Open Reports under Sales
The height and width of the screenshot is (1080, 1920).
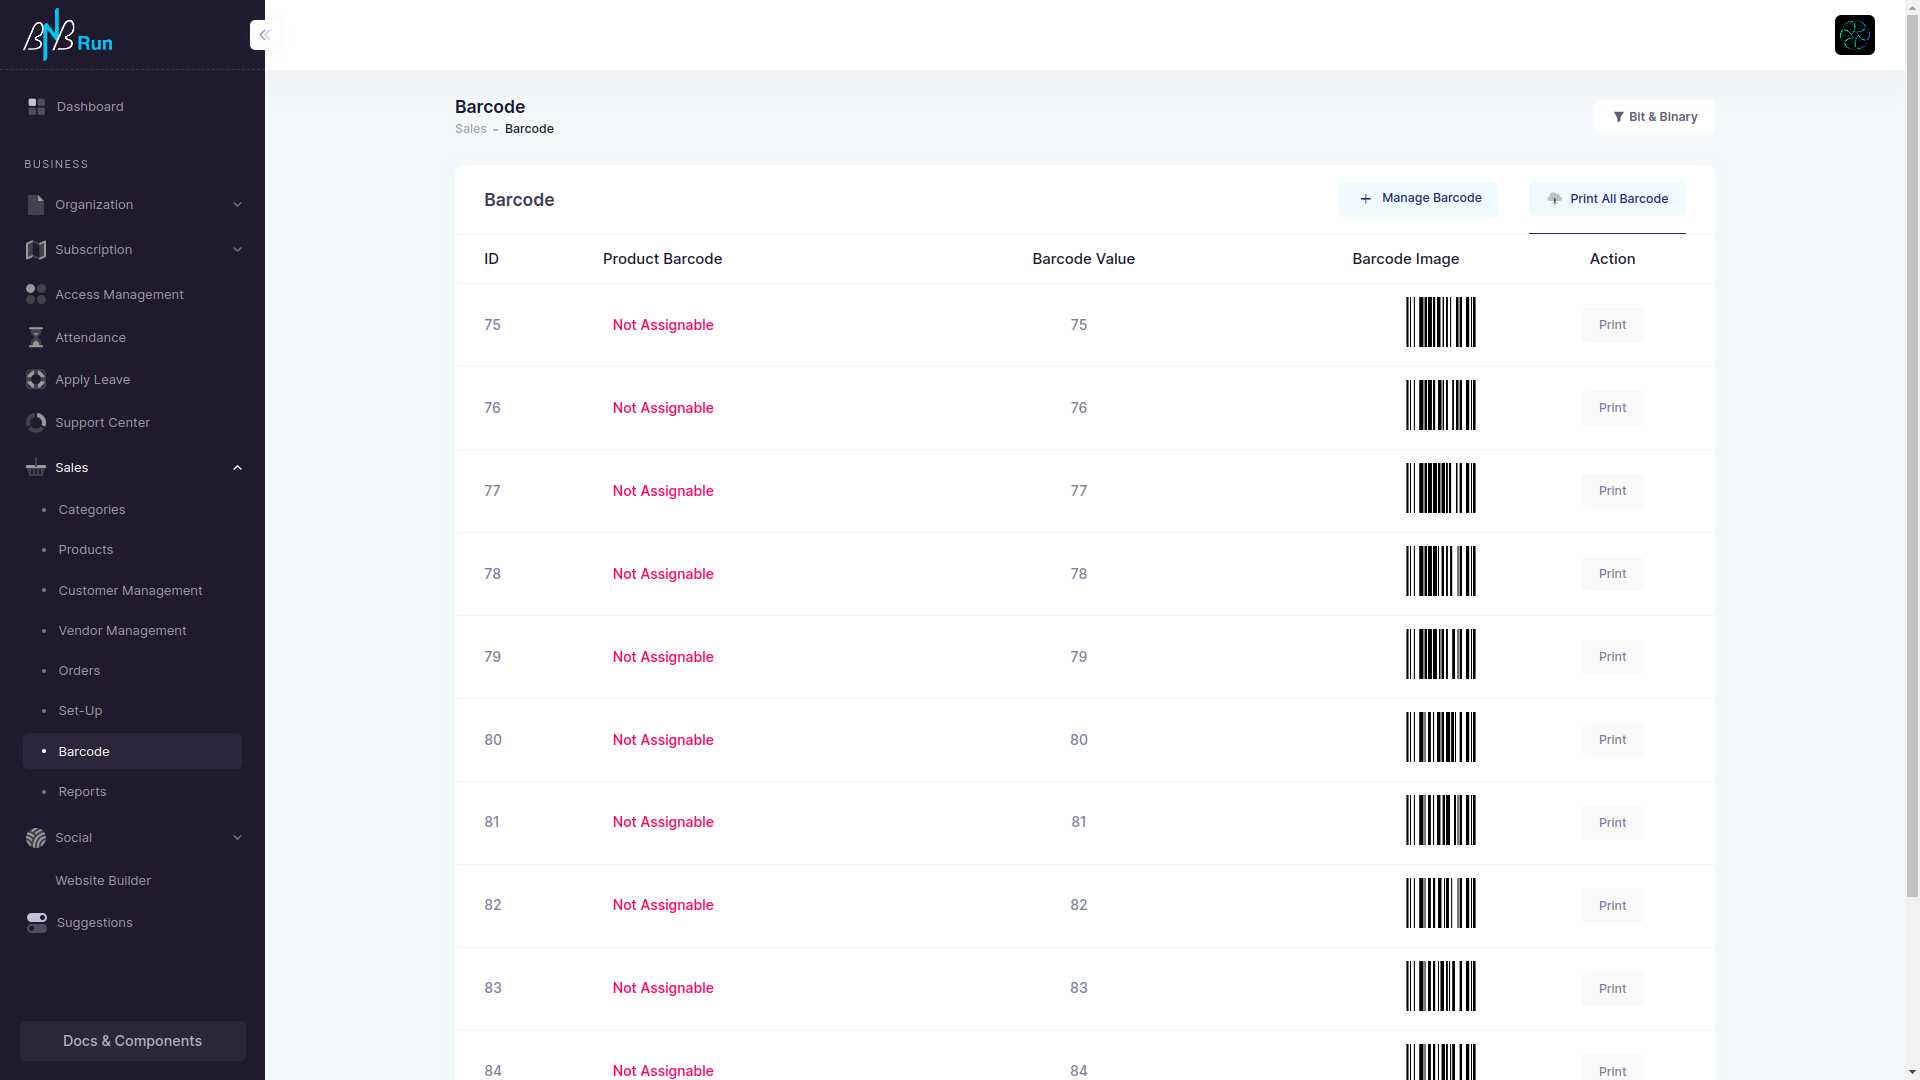132,792
